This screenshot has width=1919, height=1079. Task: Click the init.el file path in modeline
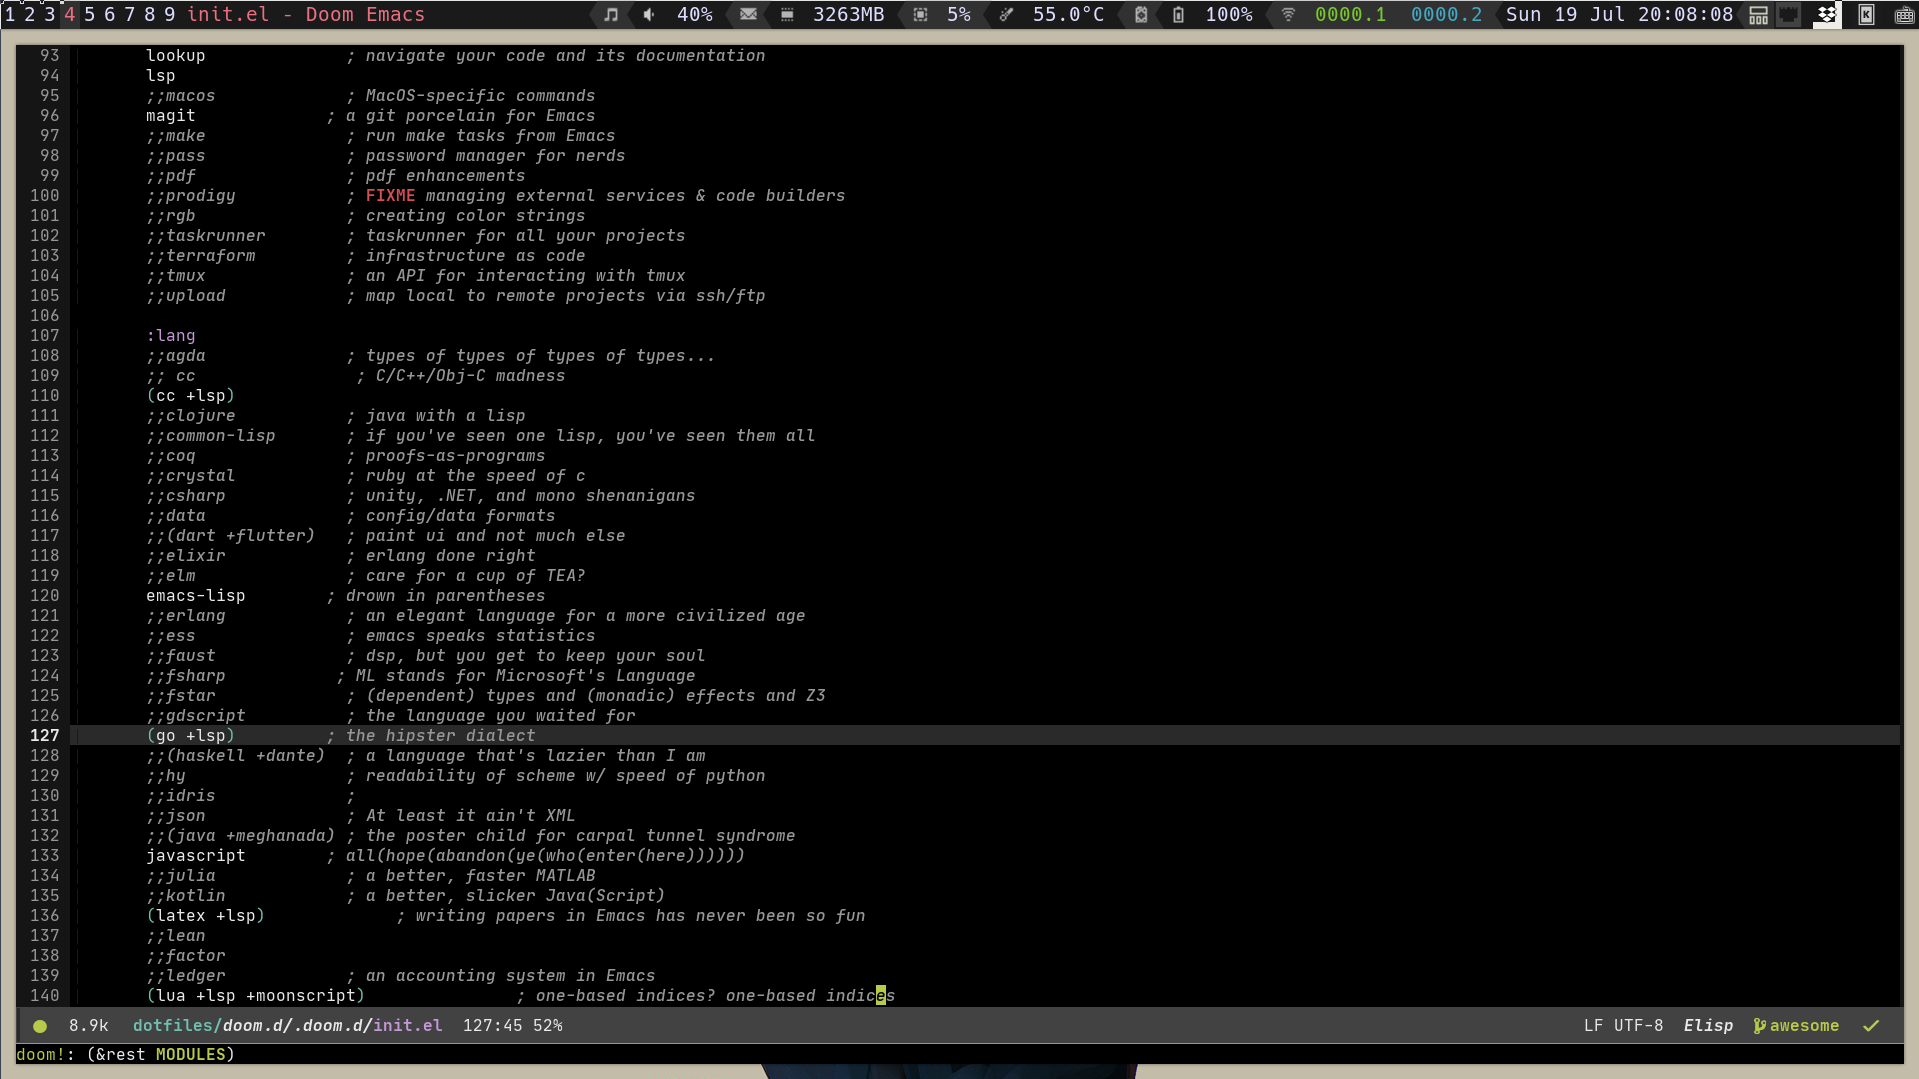pyautogui.click(x=287, y=1025)
